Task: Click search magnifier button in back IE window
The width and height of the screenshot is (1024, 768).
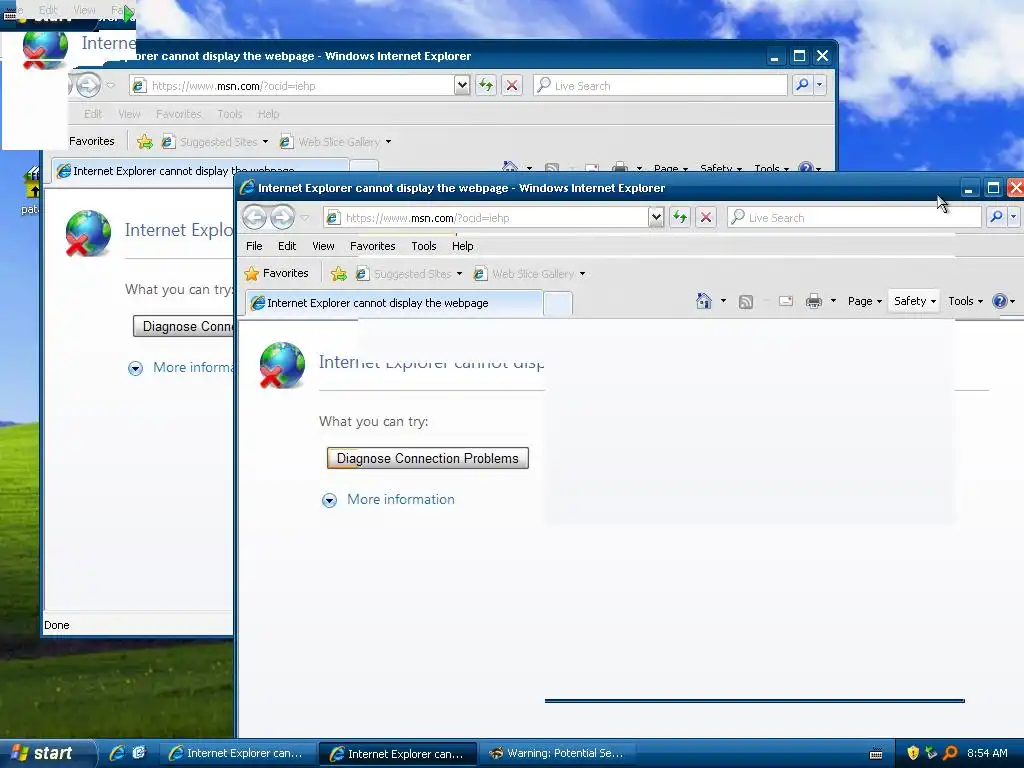Action: pos(802,85)
